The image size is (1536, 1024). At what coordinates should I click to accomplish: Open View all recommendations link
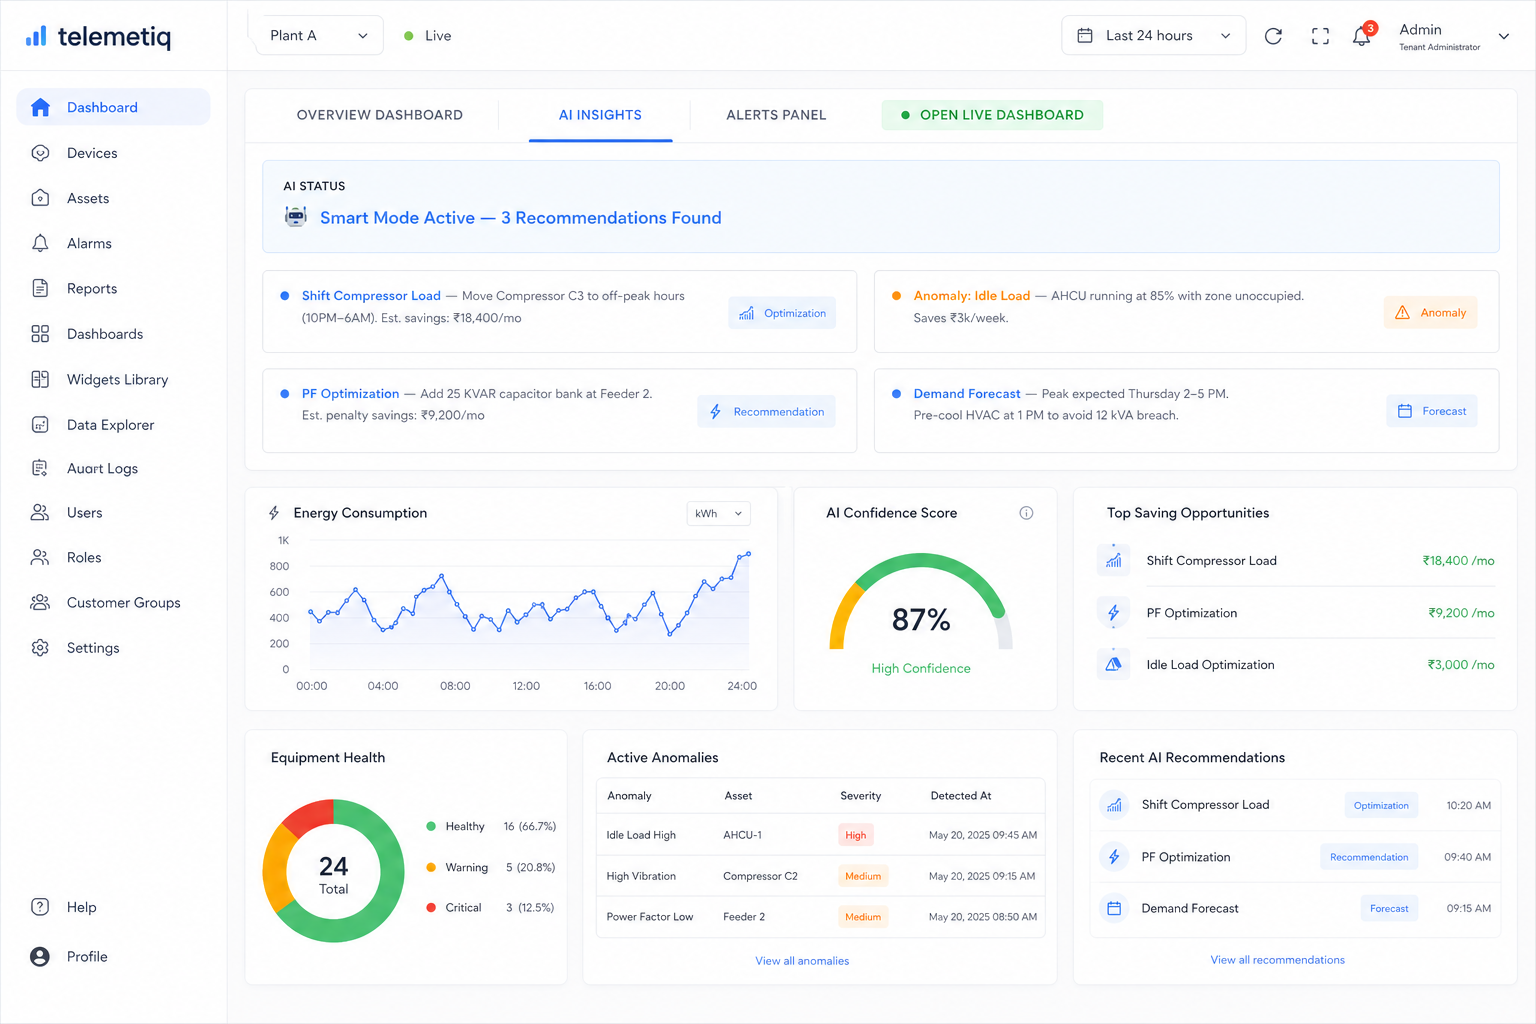tap(1278, 960)
